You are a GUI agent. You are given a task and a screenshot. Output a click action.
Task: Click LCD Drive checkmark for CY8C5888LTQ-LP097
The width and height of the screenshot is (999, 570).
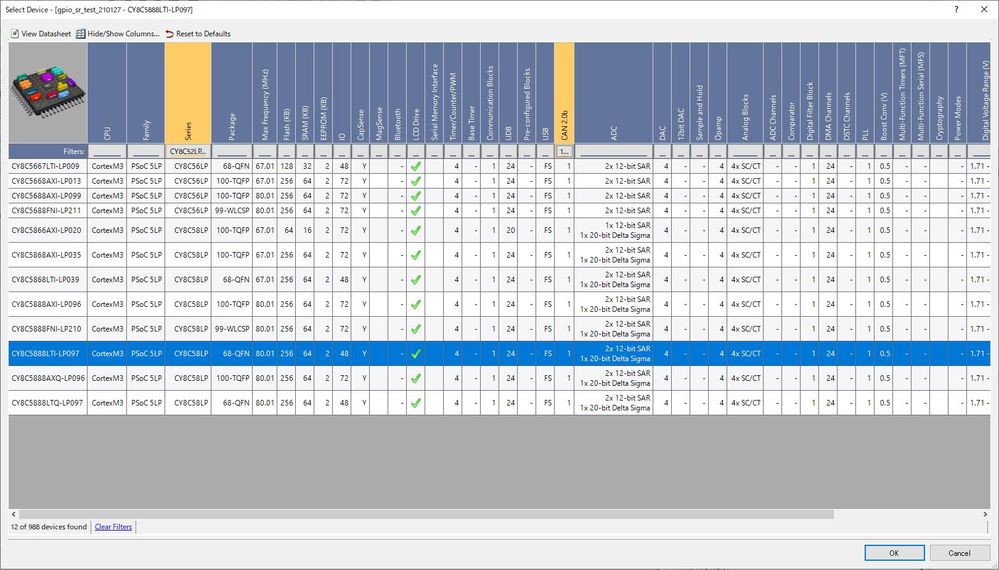[415, 402]
